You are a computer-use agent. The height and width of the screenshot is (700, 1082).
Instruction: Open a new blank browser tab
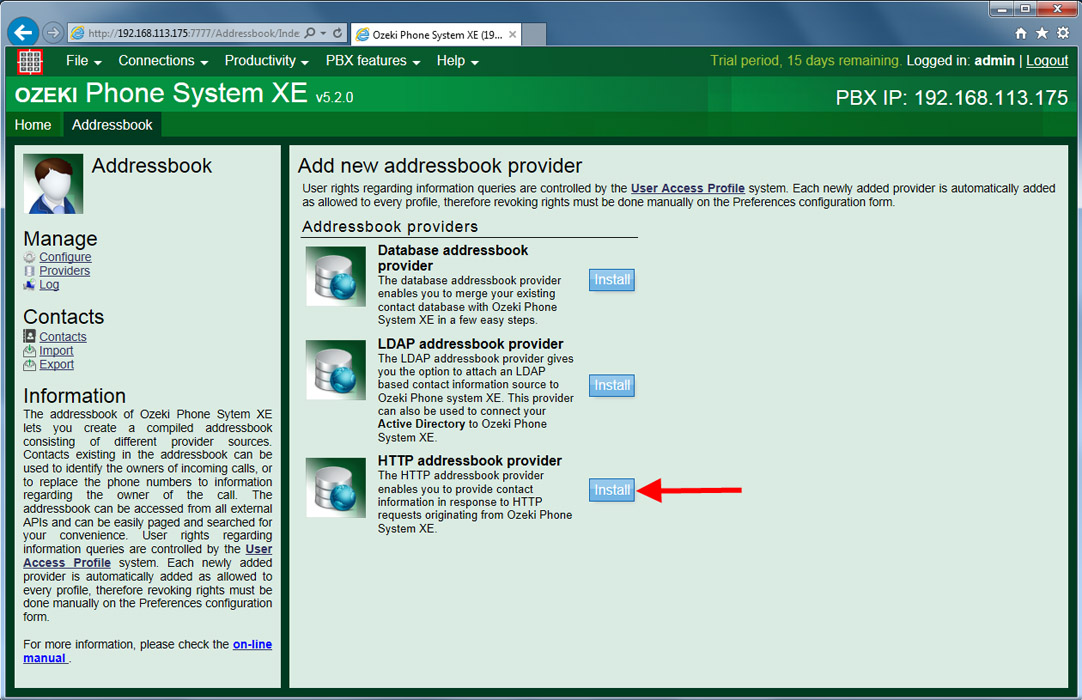[534, 35]
